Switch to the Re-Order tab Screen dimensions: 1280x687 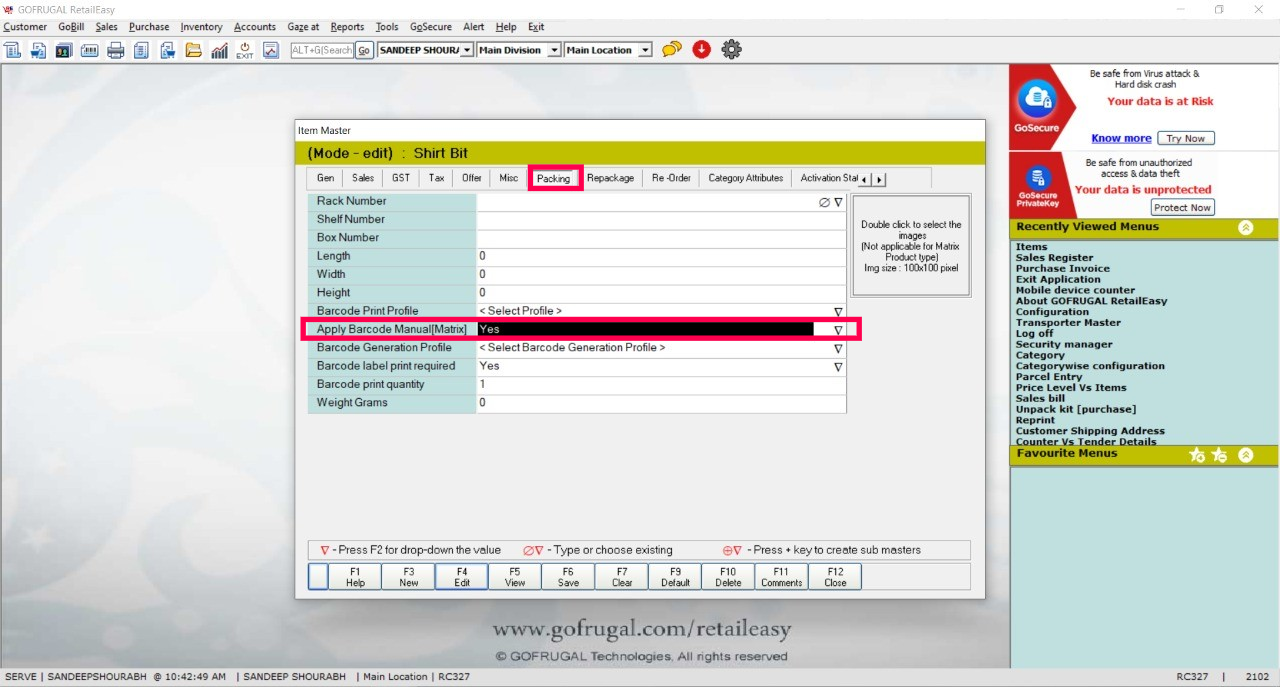click(671, 178)
